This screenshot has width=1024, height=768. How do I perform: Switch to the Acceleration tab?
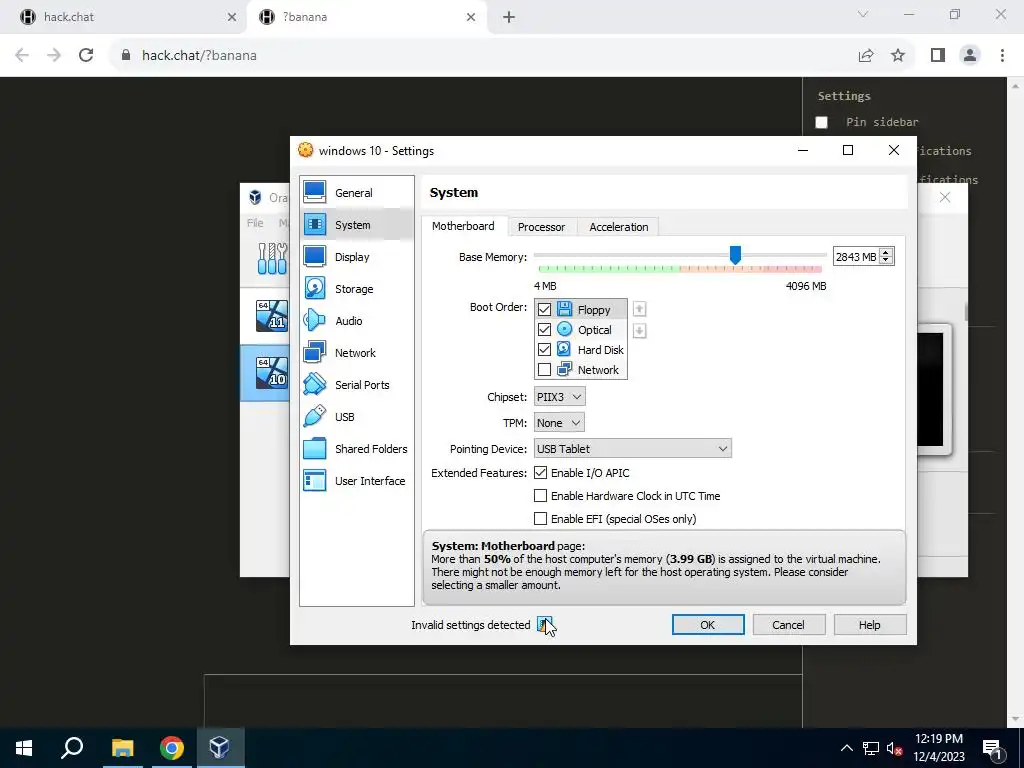click(x=618, y=227)
